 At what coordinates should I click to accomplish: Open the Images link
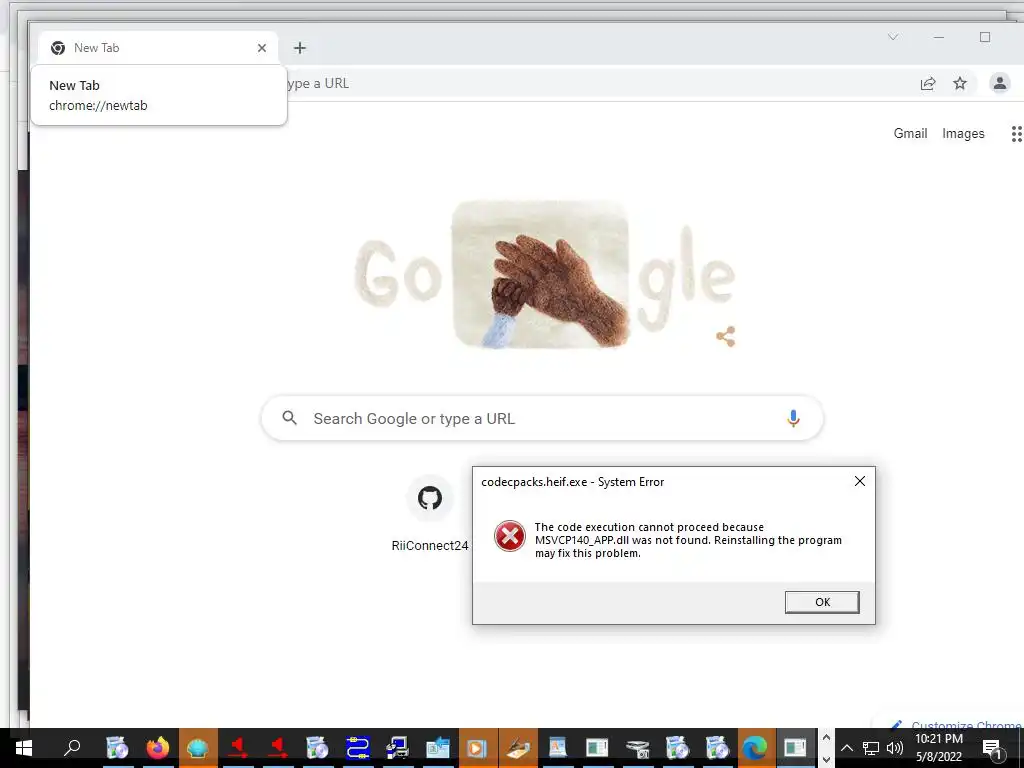coord(963,133)
